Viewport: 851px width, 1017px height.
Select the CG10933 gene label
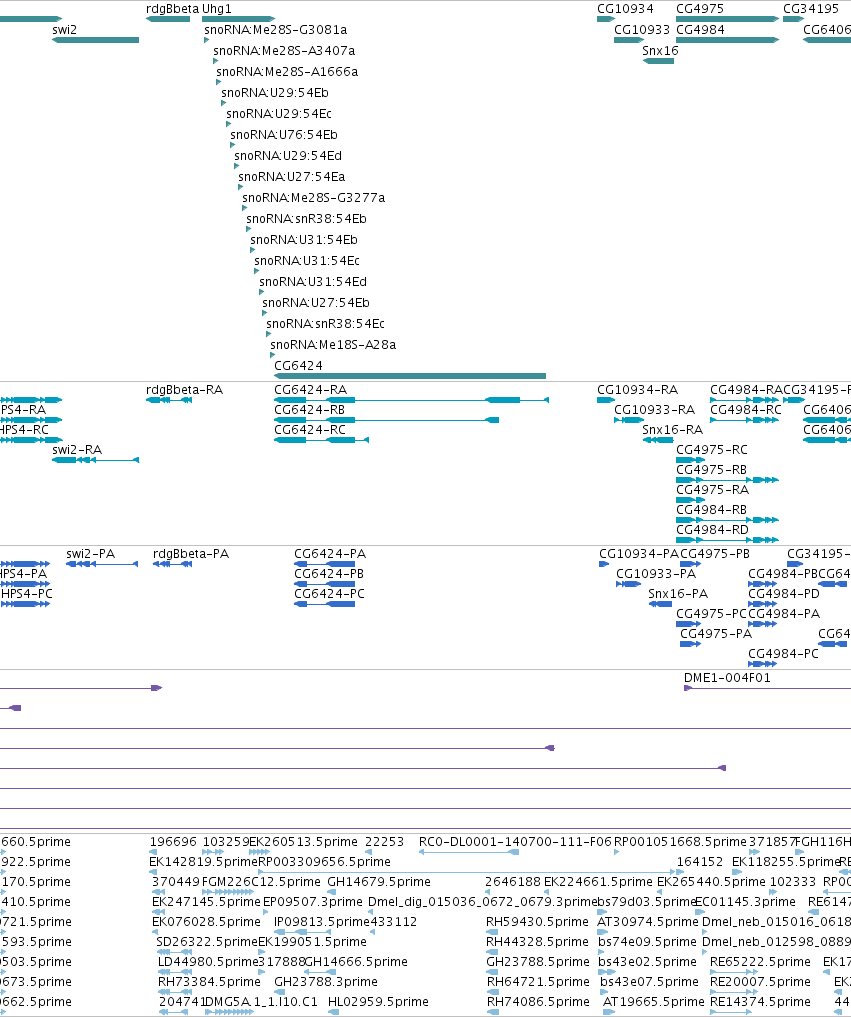point(642,30)
